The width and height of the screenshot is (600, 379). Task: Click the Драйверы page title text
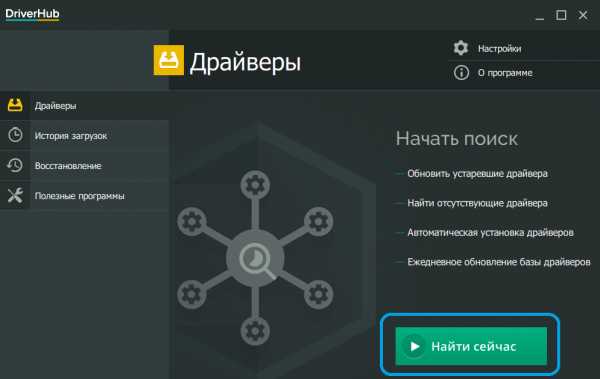(x=245, y=63)
